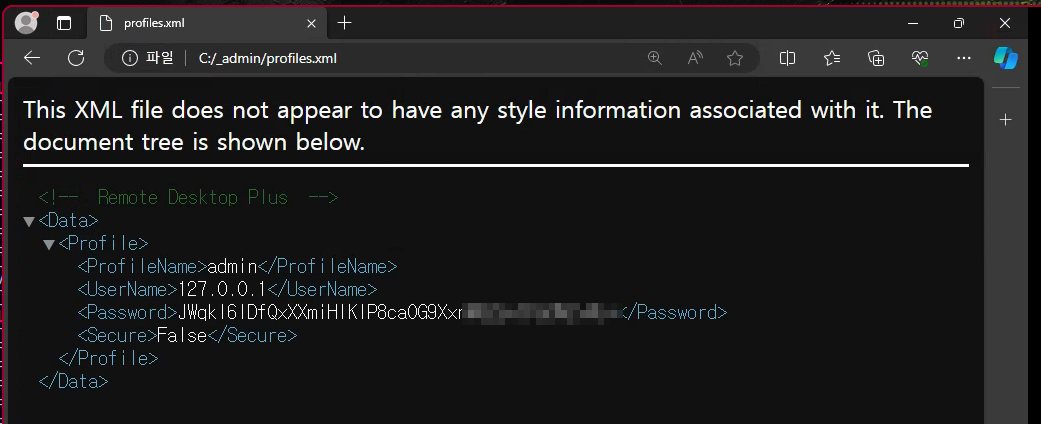Open the Settings and more ellipsis menu
Image resolution: width=1041 pixels, height=424 pixels.
964,58
